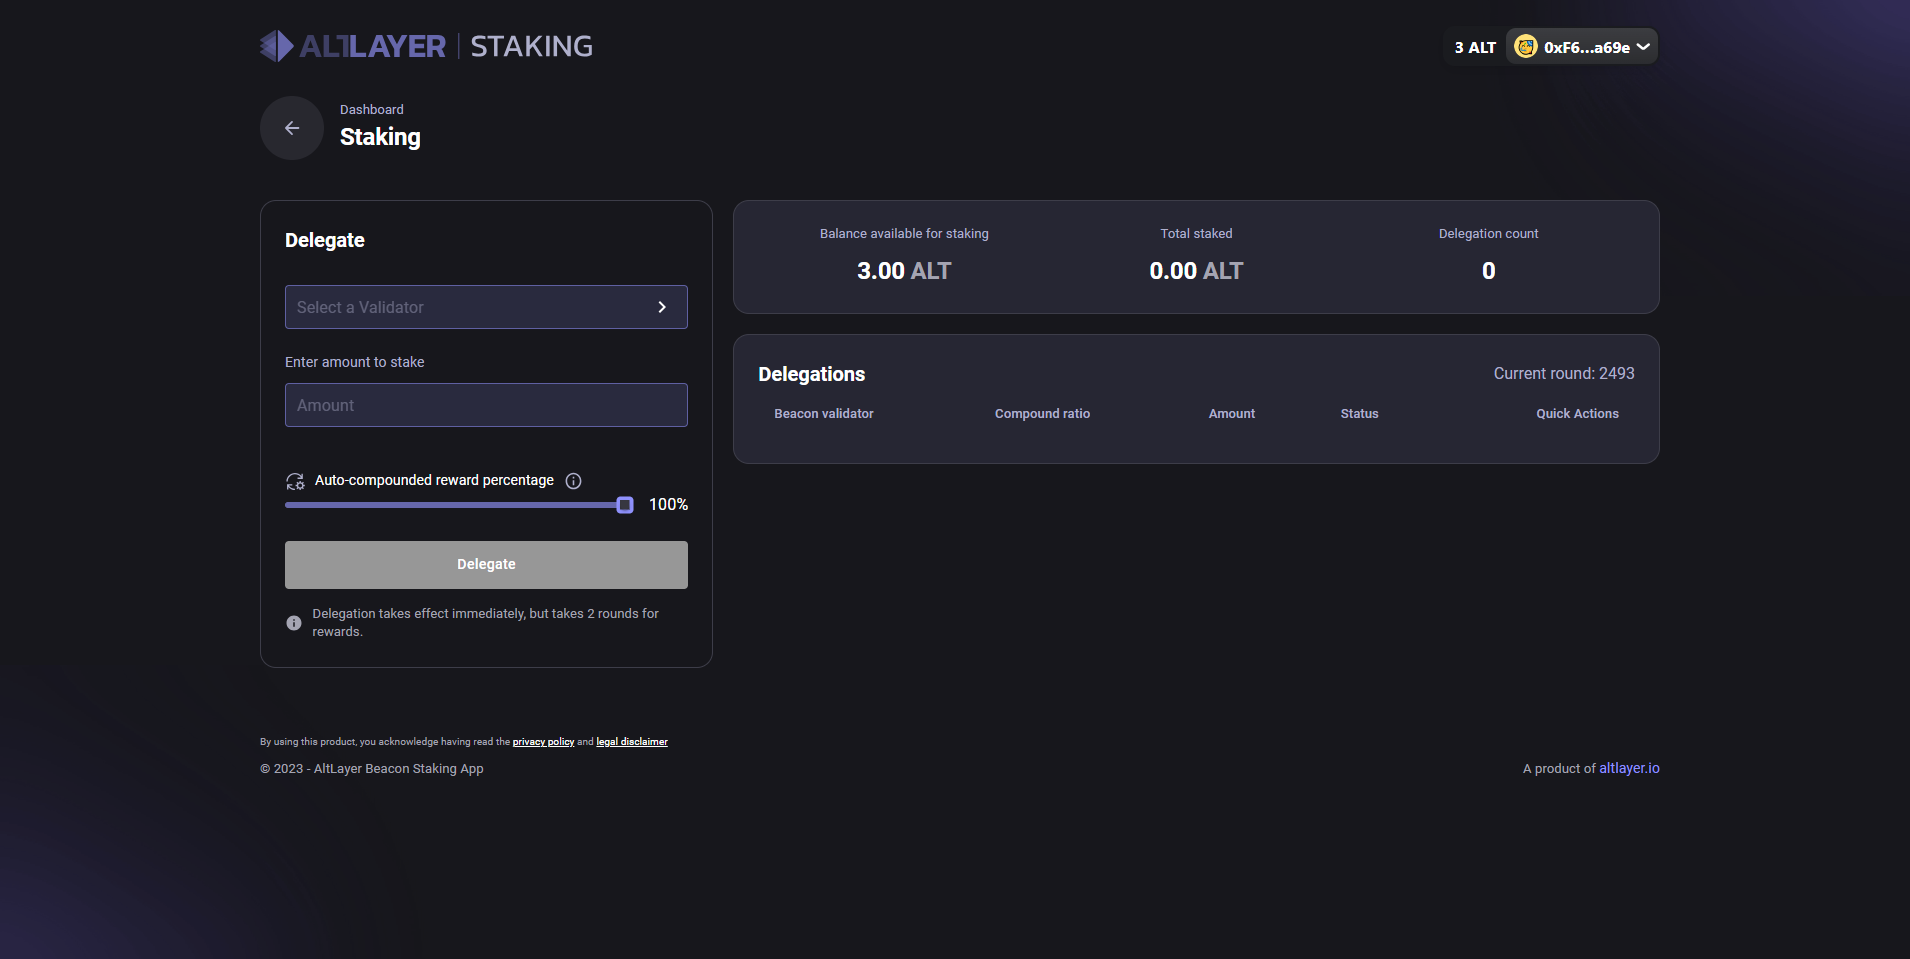Click auto-compound recycle icon

click(295, 481)
